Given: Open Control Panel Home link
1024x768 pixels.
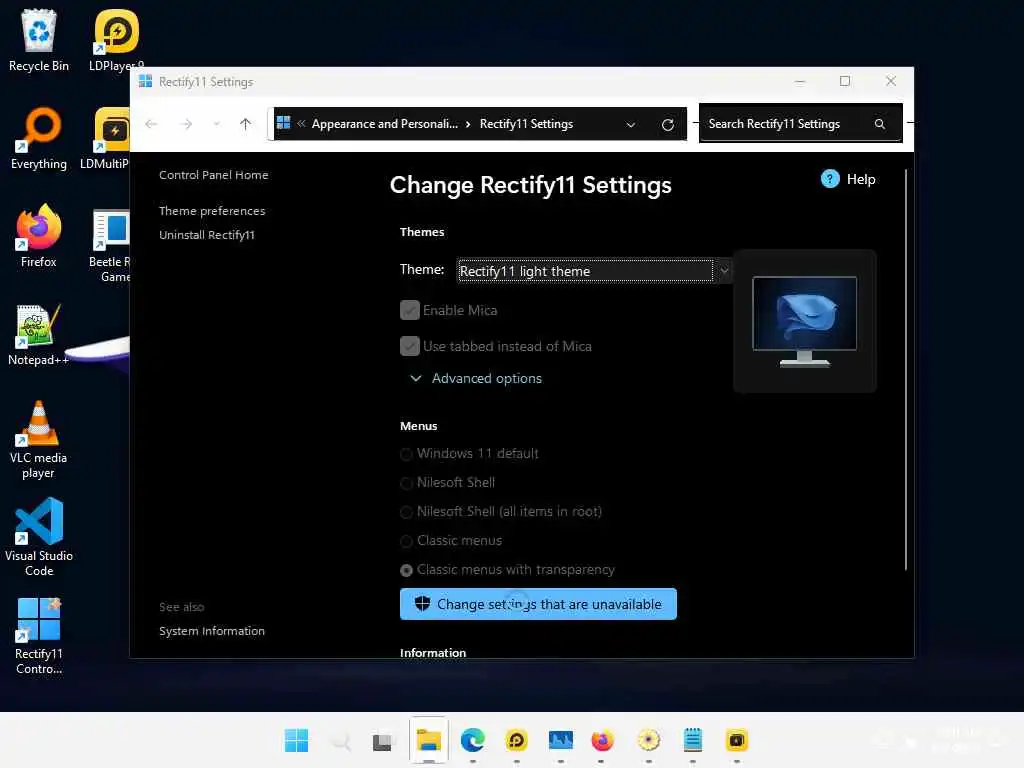Looking at the screenshot, I should (214, 175).
